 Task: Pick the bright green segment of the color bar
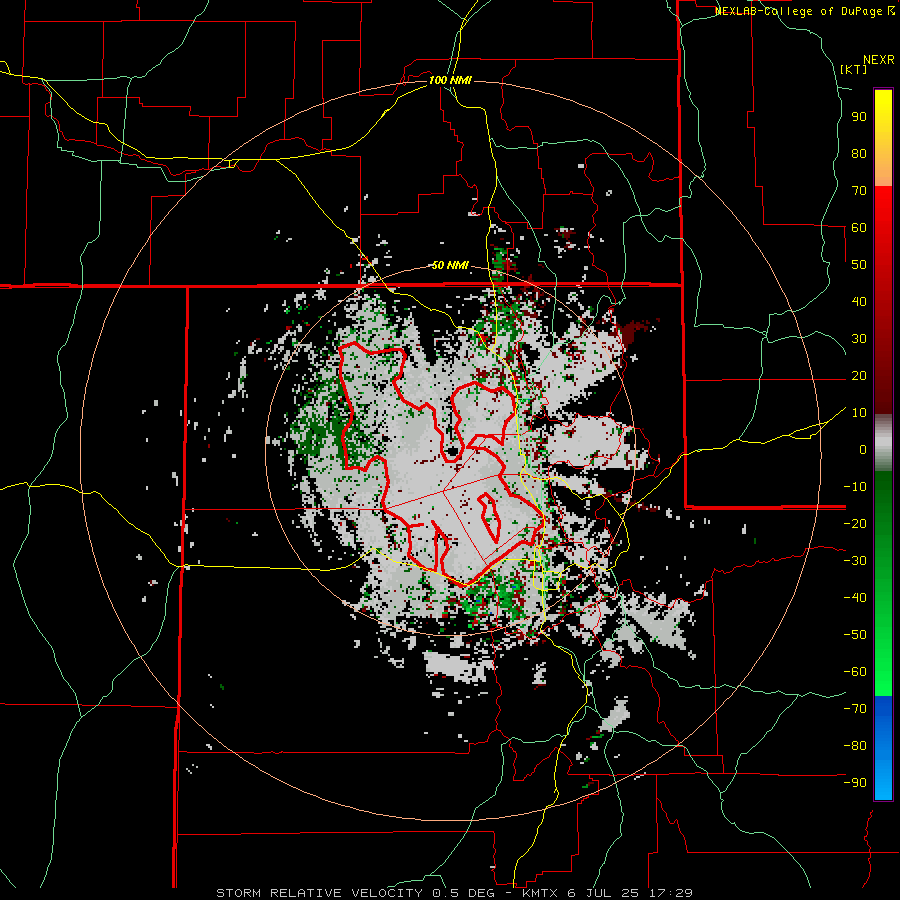tap(883, 660)
